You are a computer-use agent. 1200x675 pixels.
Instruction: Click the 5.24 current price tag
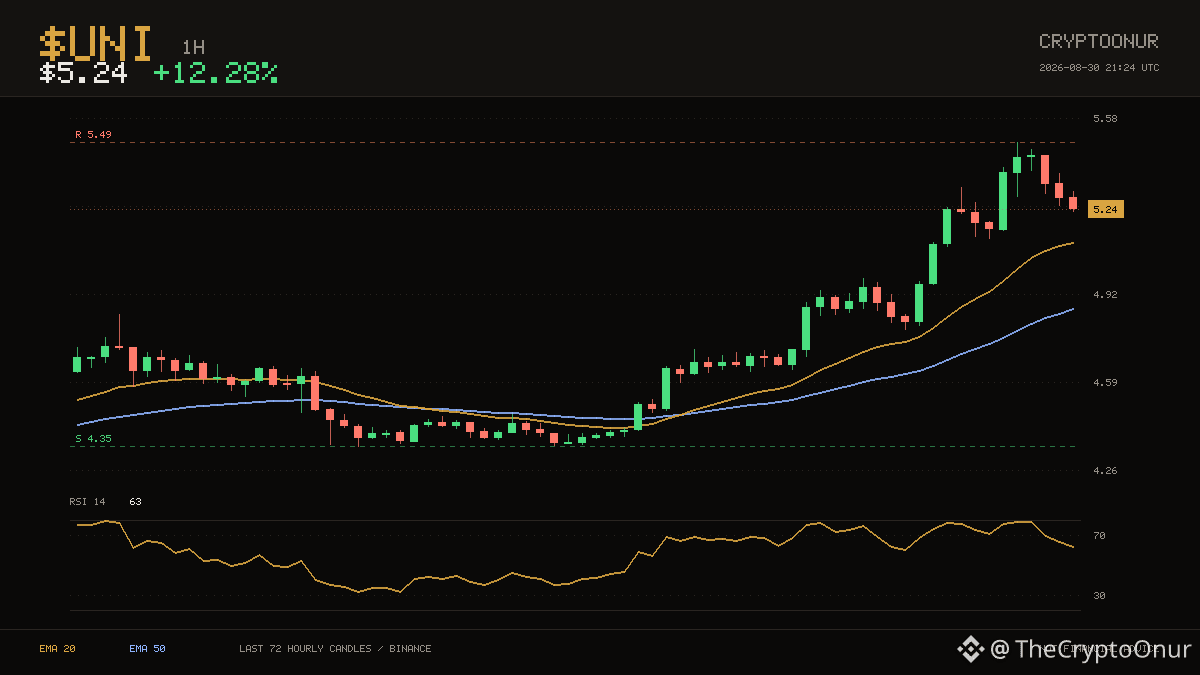[1106, 209]
